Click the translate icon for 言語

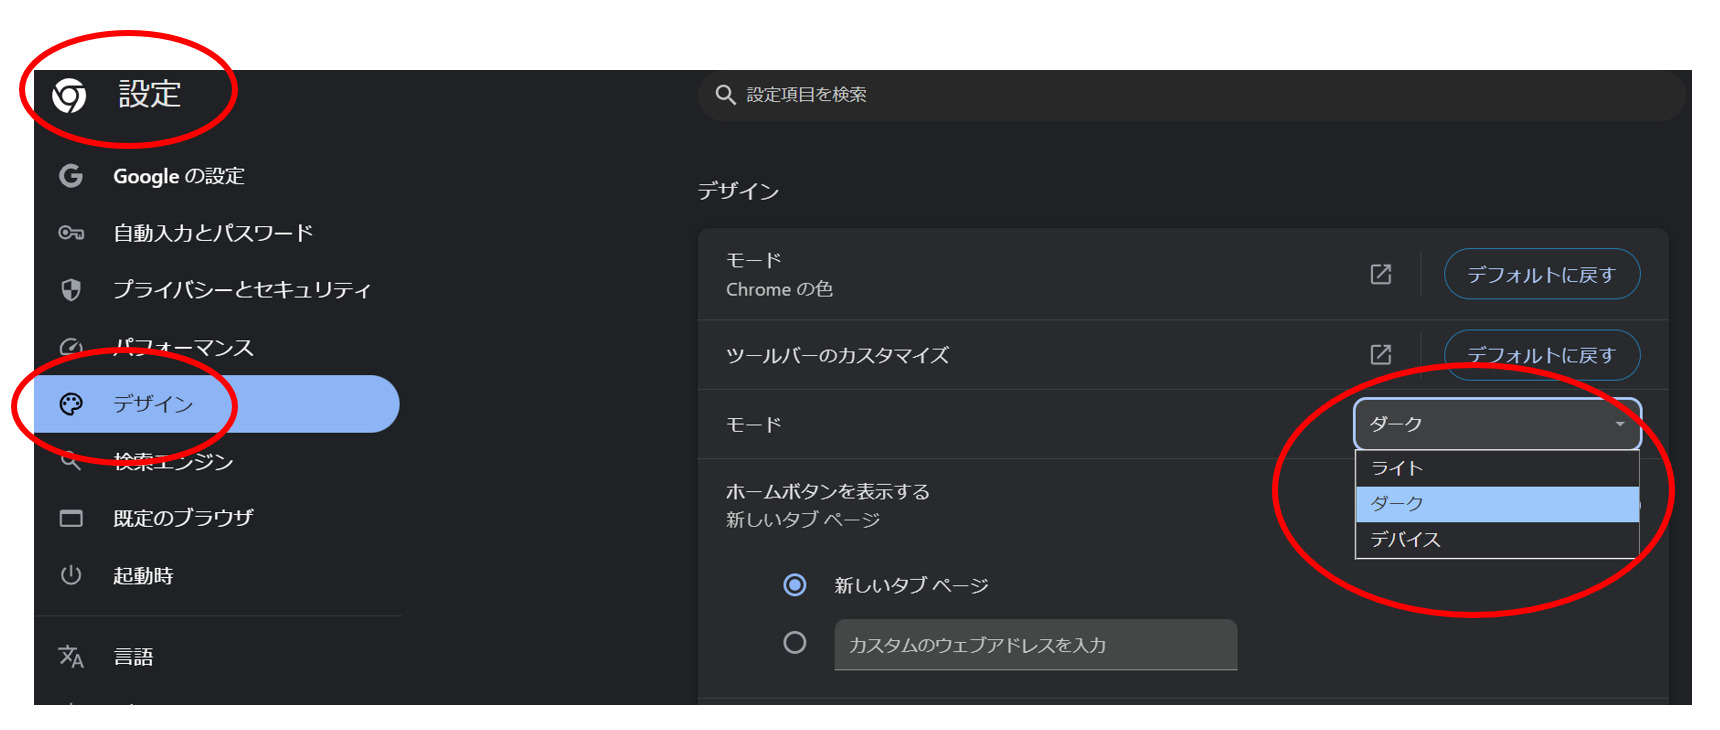71,656
